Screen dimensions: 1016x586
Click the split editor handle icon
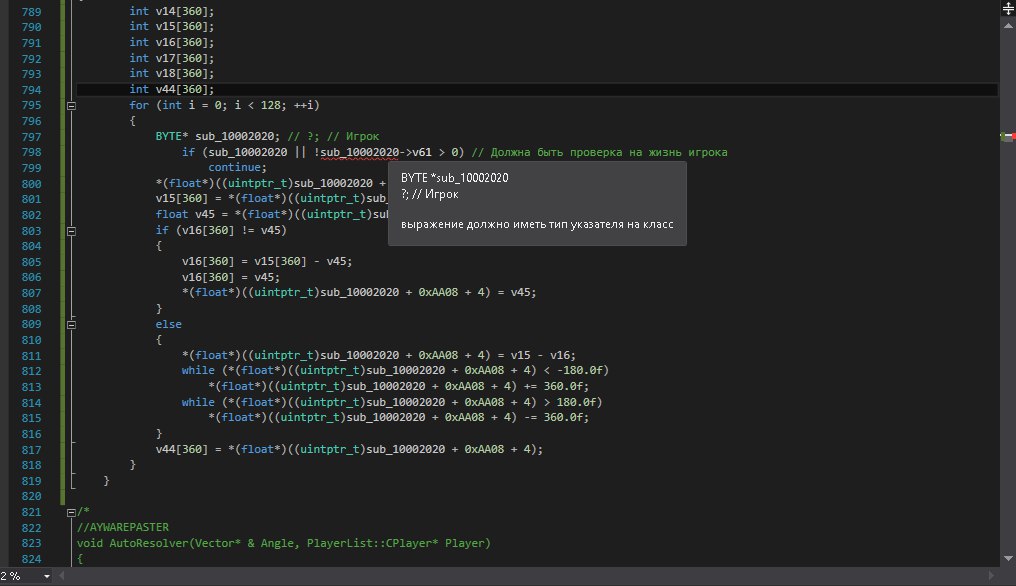[1007, 6]
